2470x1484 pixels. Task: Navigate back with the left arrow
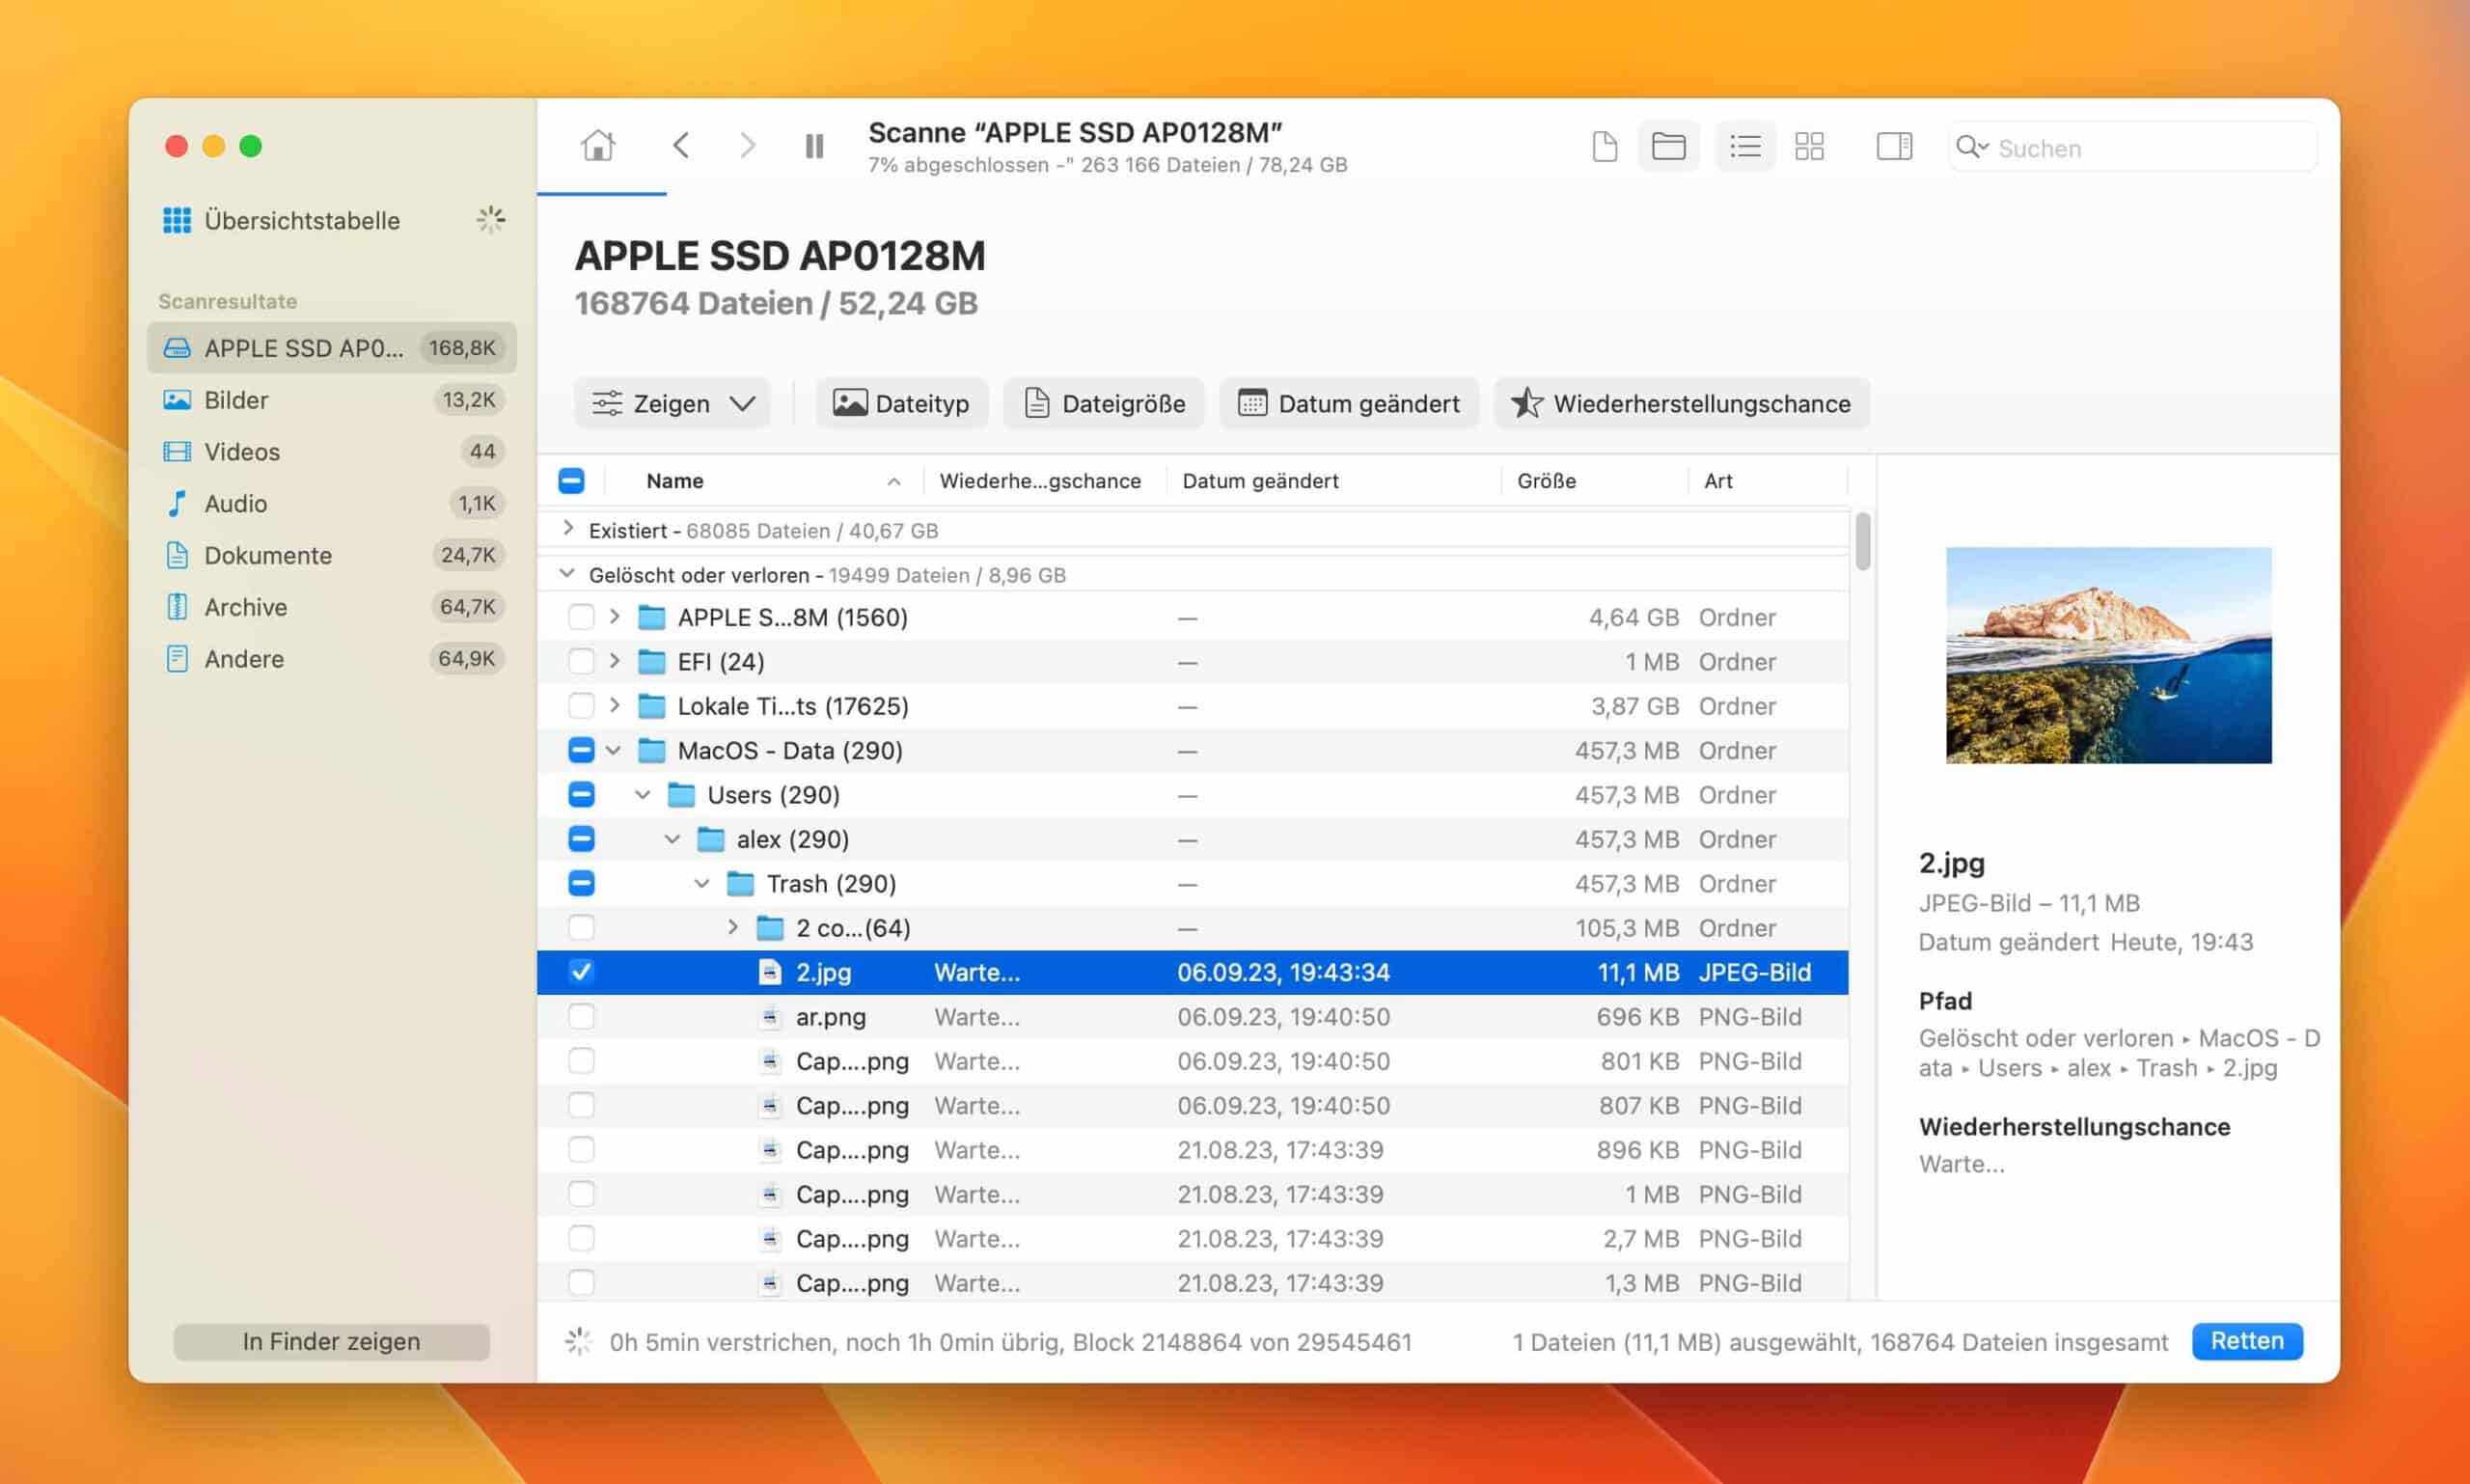coord(681,147)
